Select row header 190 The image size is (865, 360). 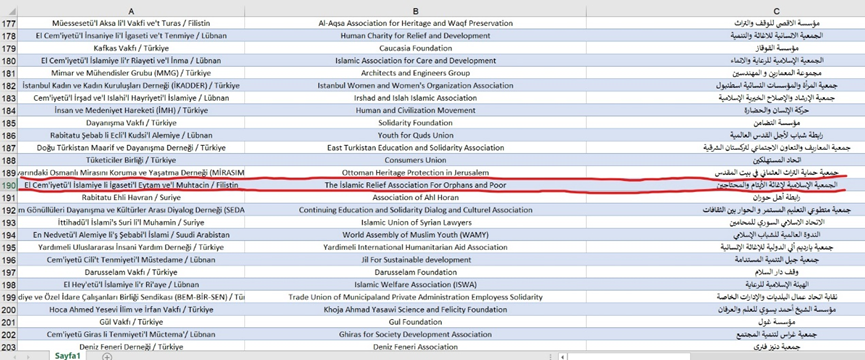tap(9, 186)
